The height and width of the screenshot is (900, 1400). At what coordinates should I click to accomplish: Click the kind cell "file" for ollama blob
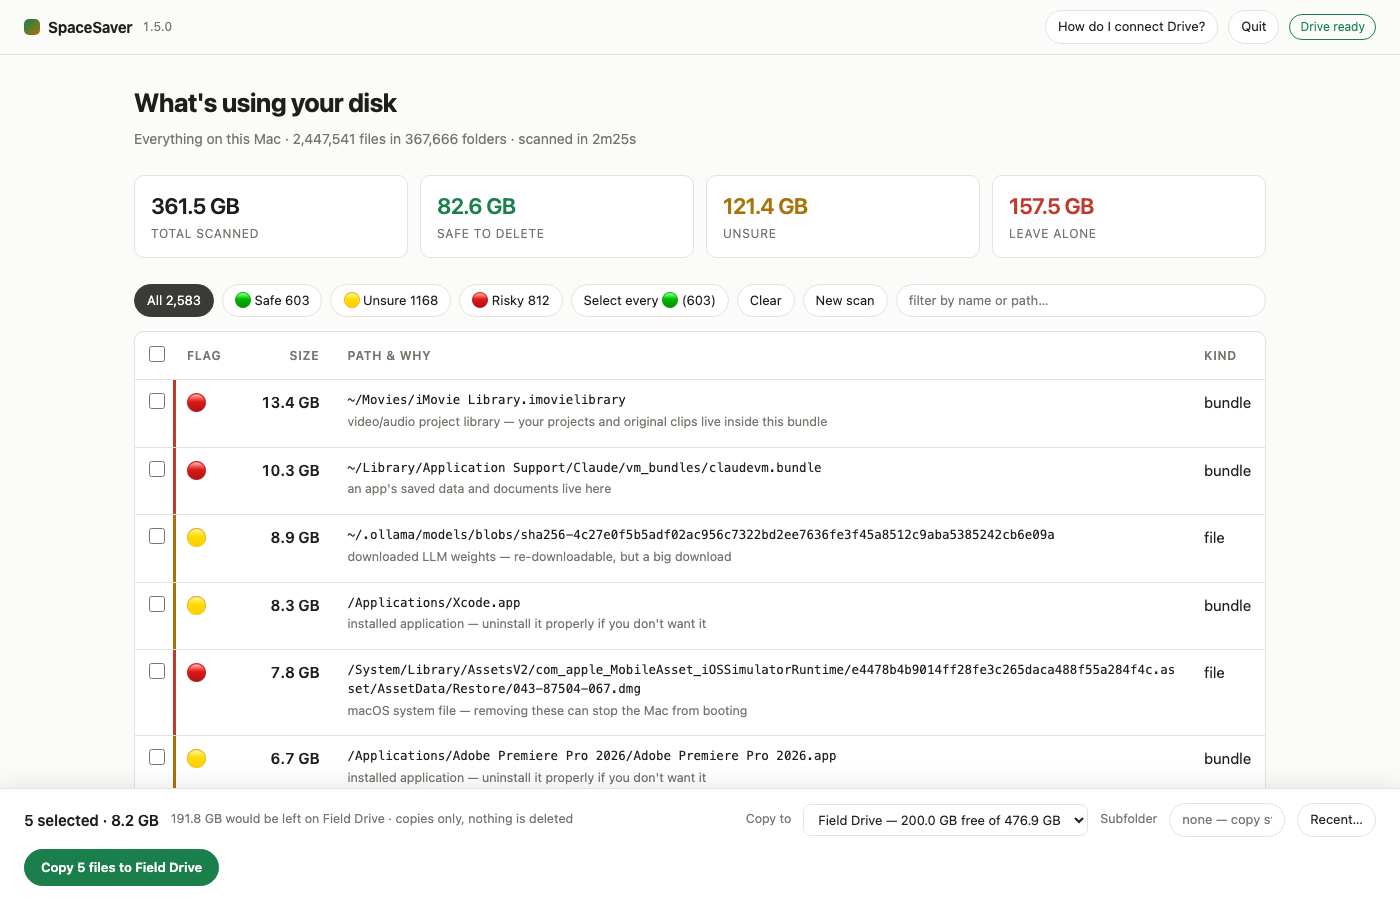(1214, 538)
